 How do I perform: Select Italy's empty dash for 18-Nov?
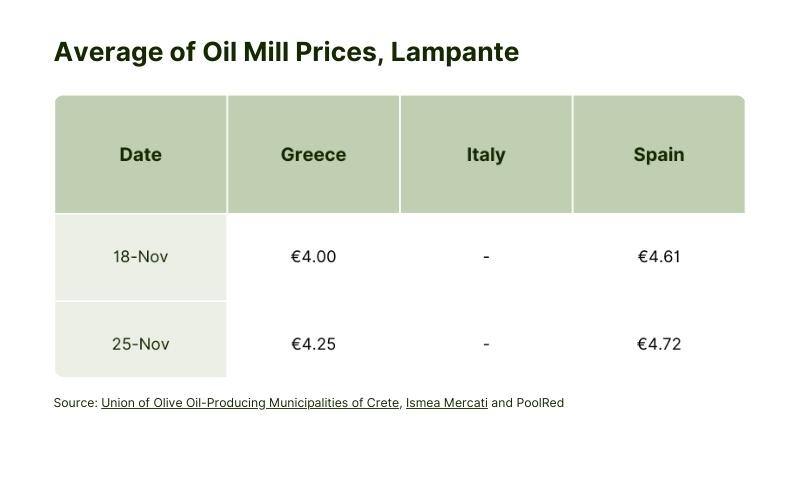[486, 257]
